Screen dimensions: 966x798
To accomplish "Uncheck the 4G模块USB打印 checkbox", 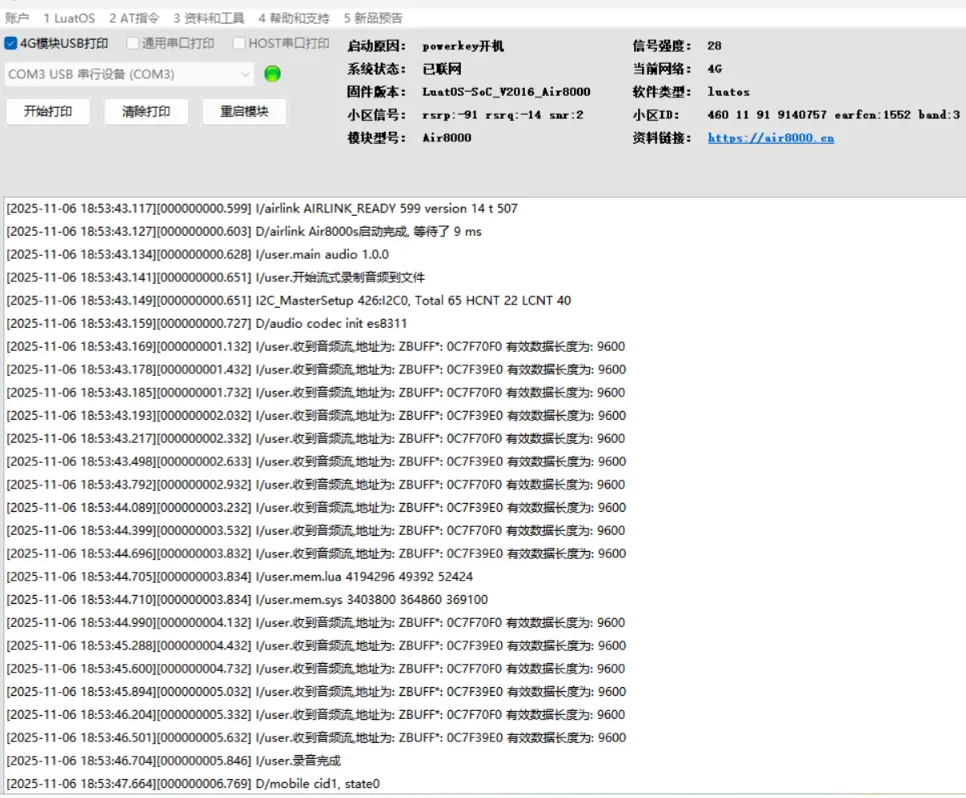I will coord(10,44).
